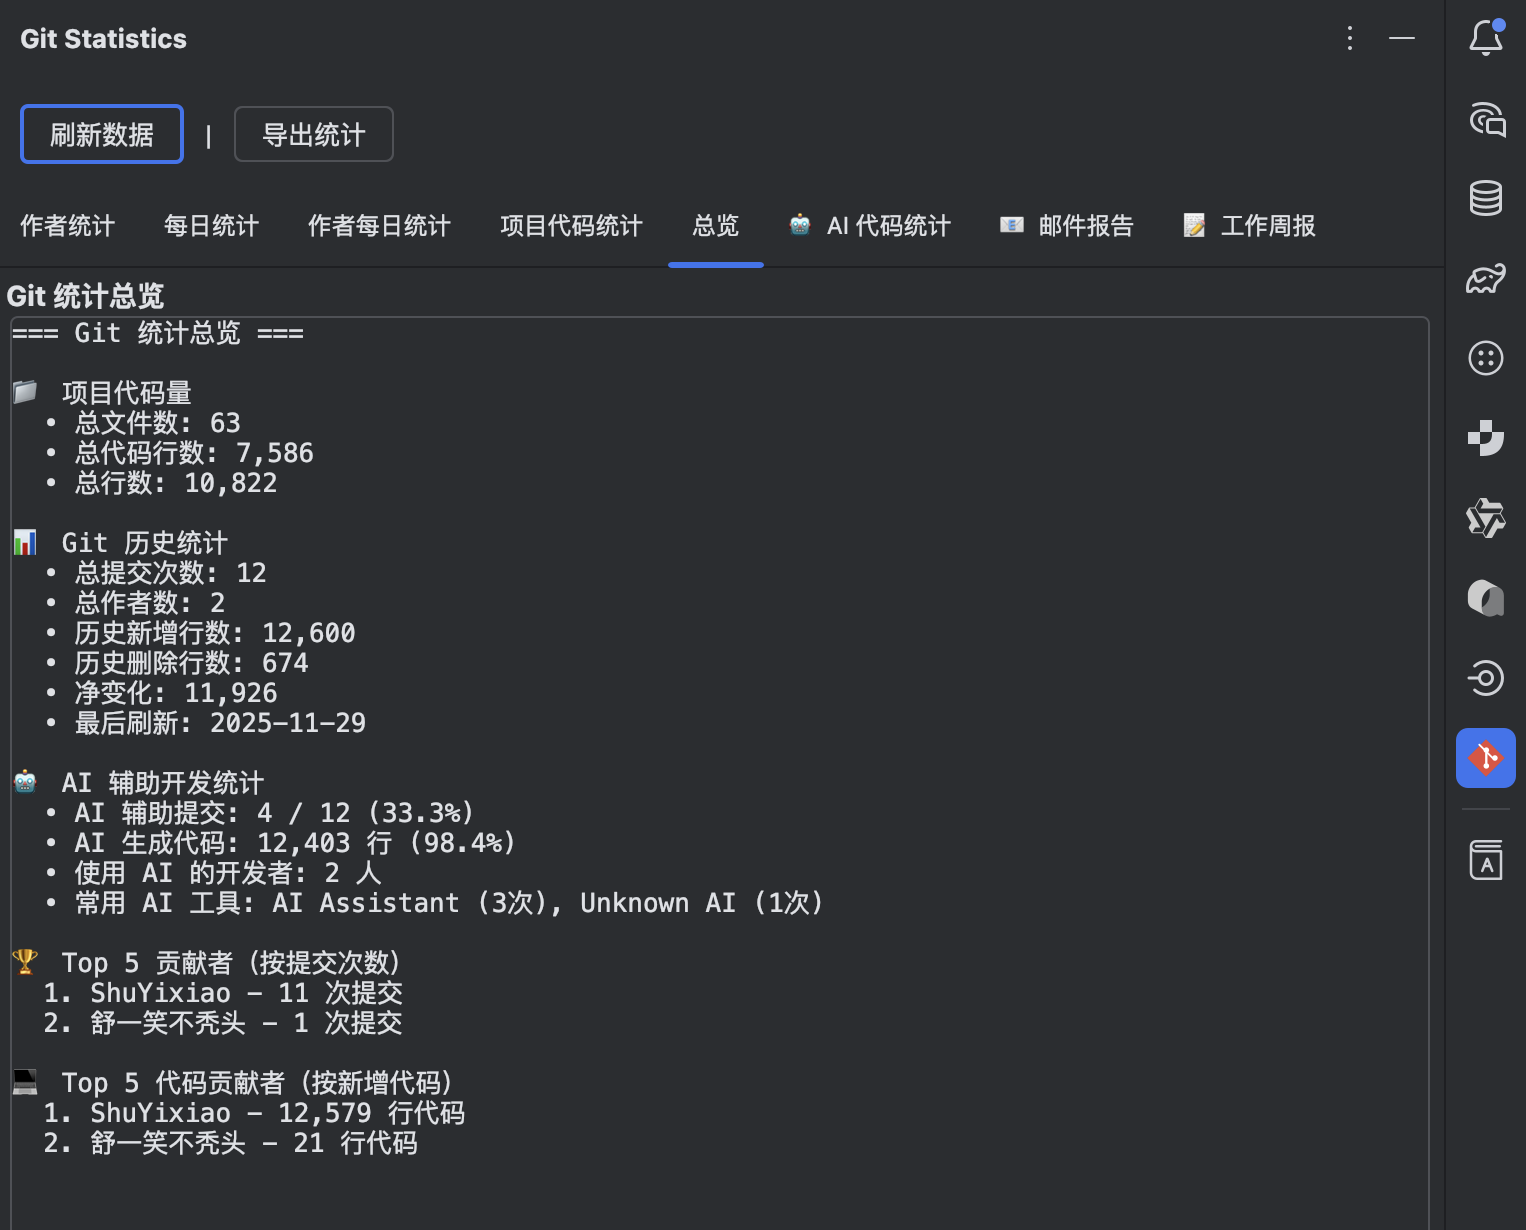Click the animal-shaped sidebar icon
This screenshot has width=1526, height=1230.
tap(1486, 278)
